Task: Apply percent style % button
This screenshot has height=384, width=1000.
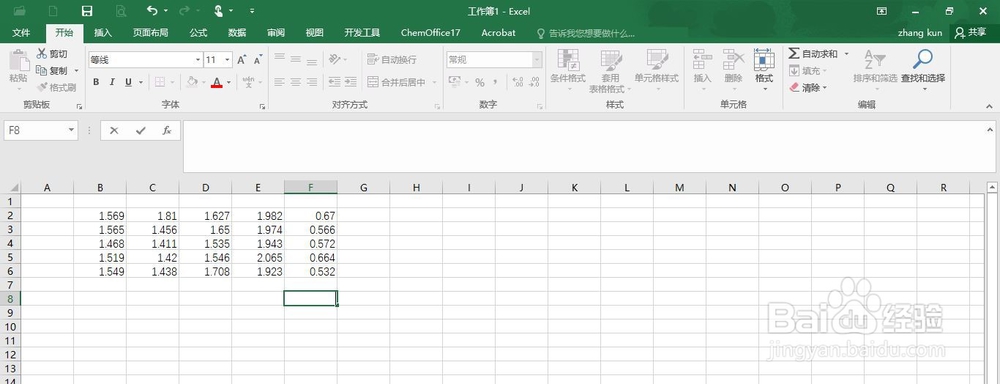Action: click(x=479, y=82)
